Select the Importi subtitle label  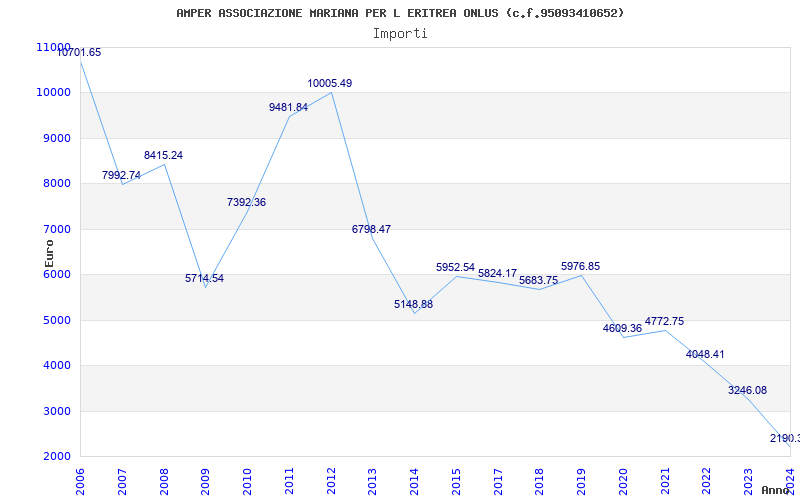400,33
